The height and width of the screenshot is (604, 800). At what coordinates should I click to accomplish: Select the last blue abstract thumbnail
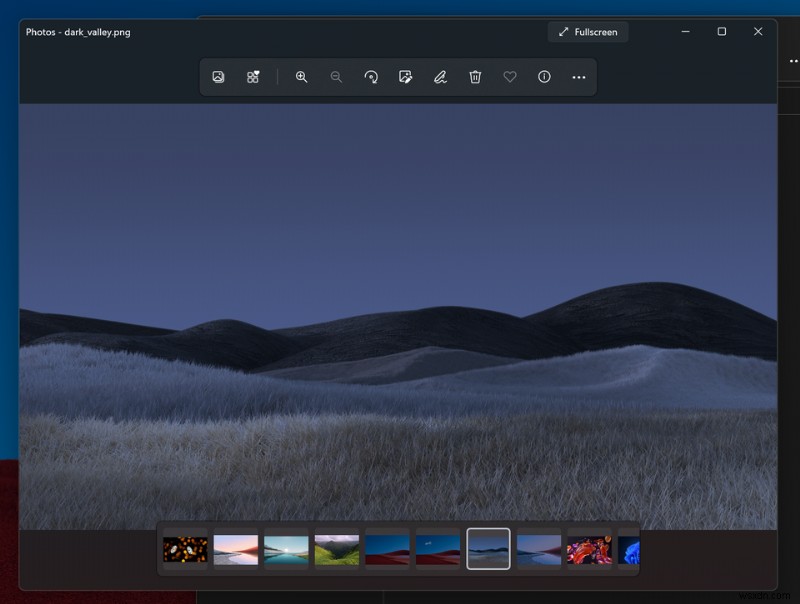(627, 548)
